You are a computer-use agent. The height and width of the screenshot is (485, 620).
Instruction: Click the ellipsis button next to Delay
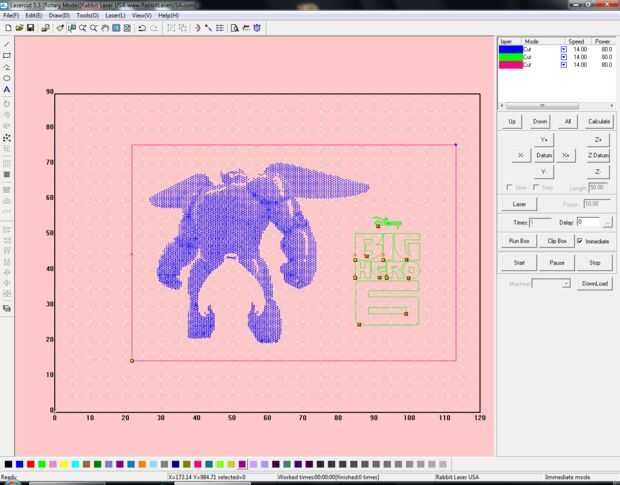click(x=607, y=223)
